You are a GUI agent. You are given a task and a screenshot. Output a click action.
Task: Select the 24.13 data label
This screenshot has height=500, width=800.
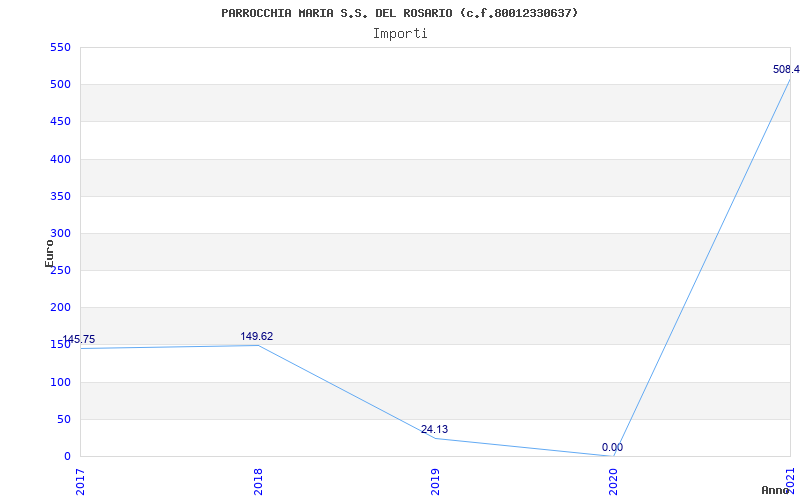click(x=434, y=429)
